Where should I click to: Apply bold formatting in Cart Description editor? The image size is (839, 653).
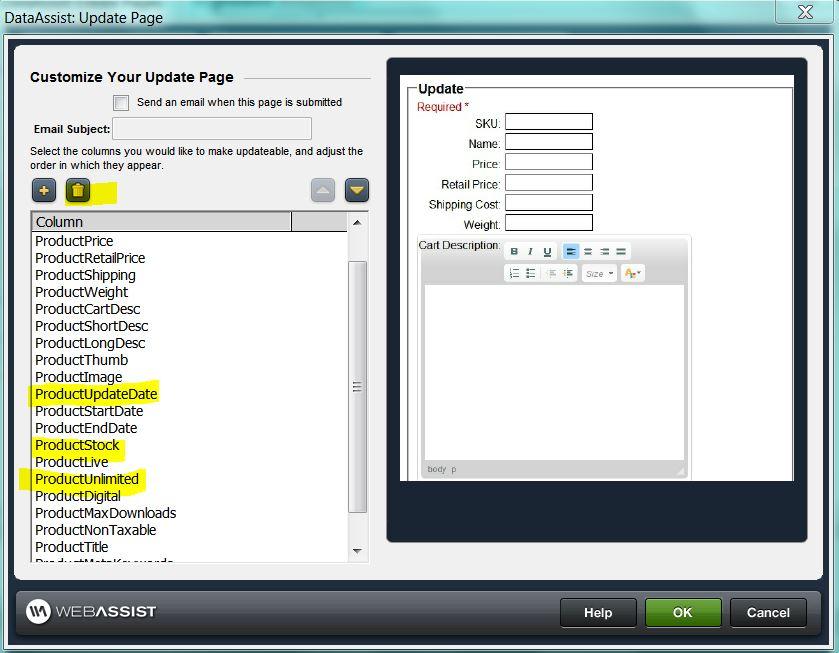coord(513,251)
